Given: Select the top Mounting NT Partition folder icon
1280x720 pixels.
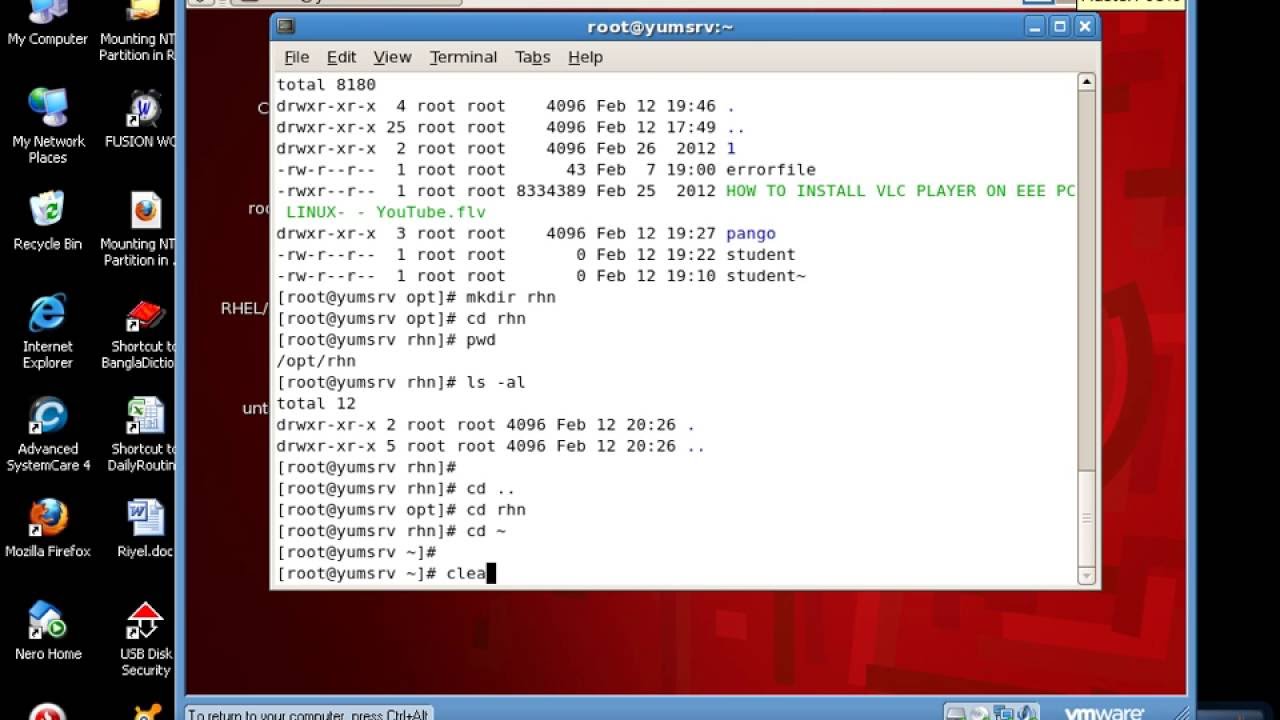Looking at the screenshot, I should coord(140,30).
